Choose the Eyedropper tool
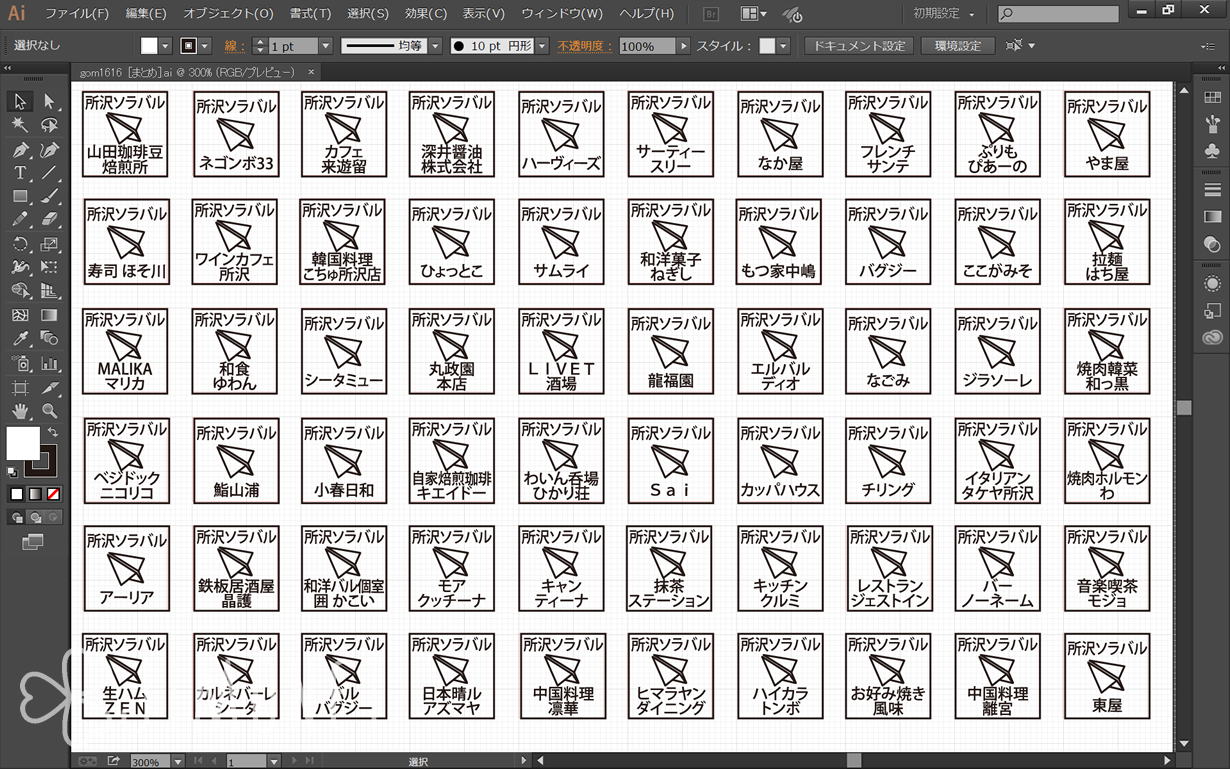 click(20, 340)
